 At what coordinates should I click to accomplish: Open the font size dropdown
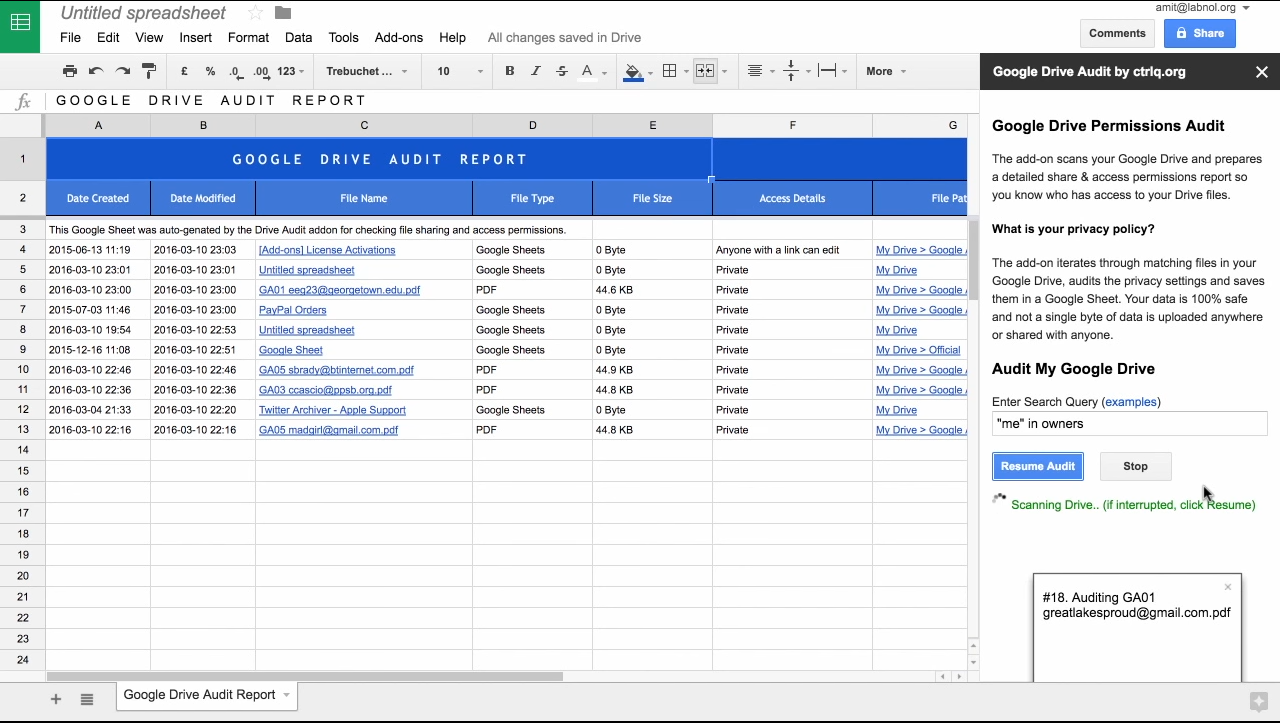(x=460, y=71)
